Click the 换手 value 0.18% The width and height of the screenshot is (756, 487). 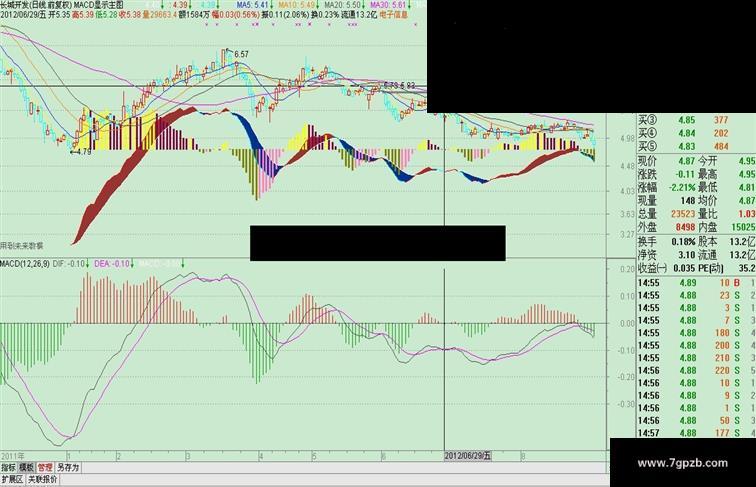(683, 242)
